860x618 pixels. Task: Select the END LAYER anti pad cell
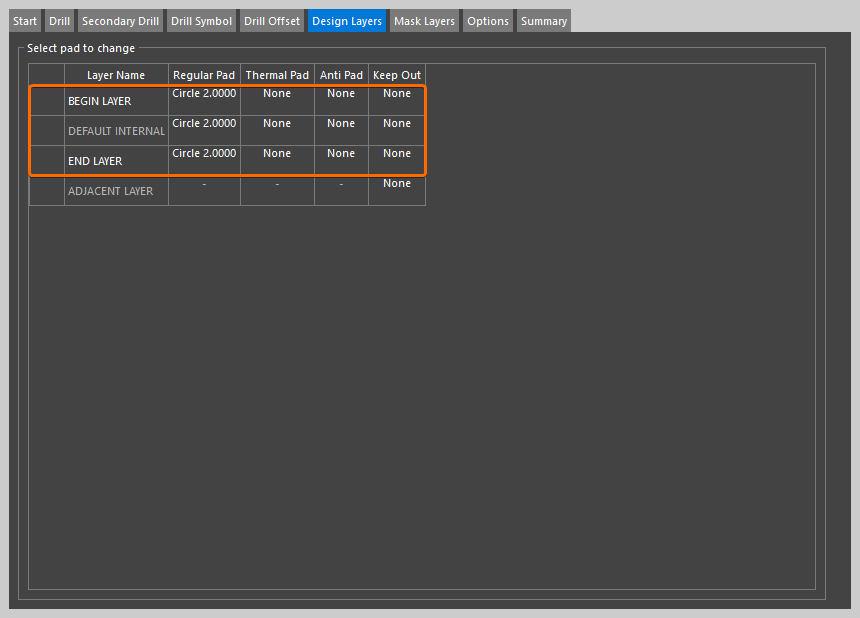[341, 154]
